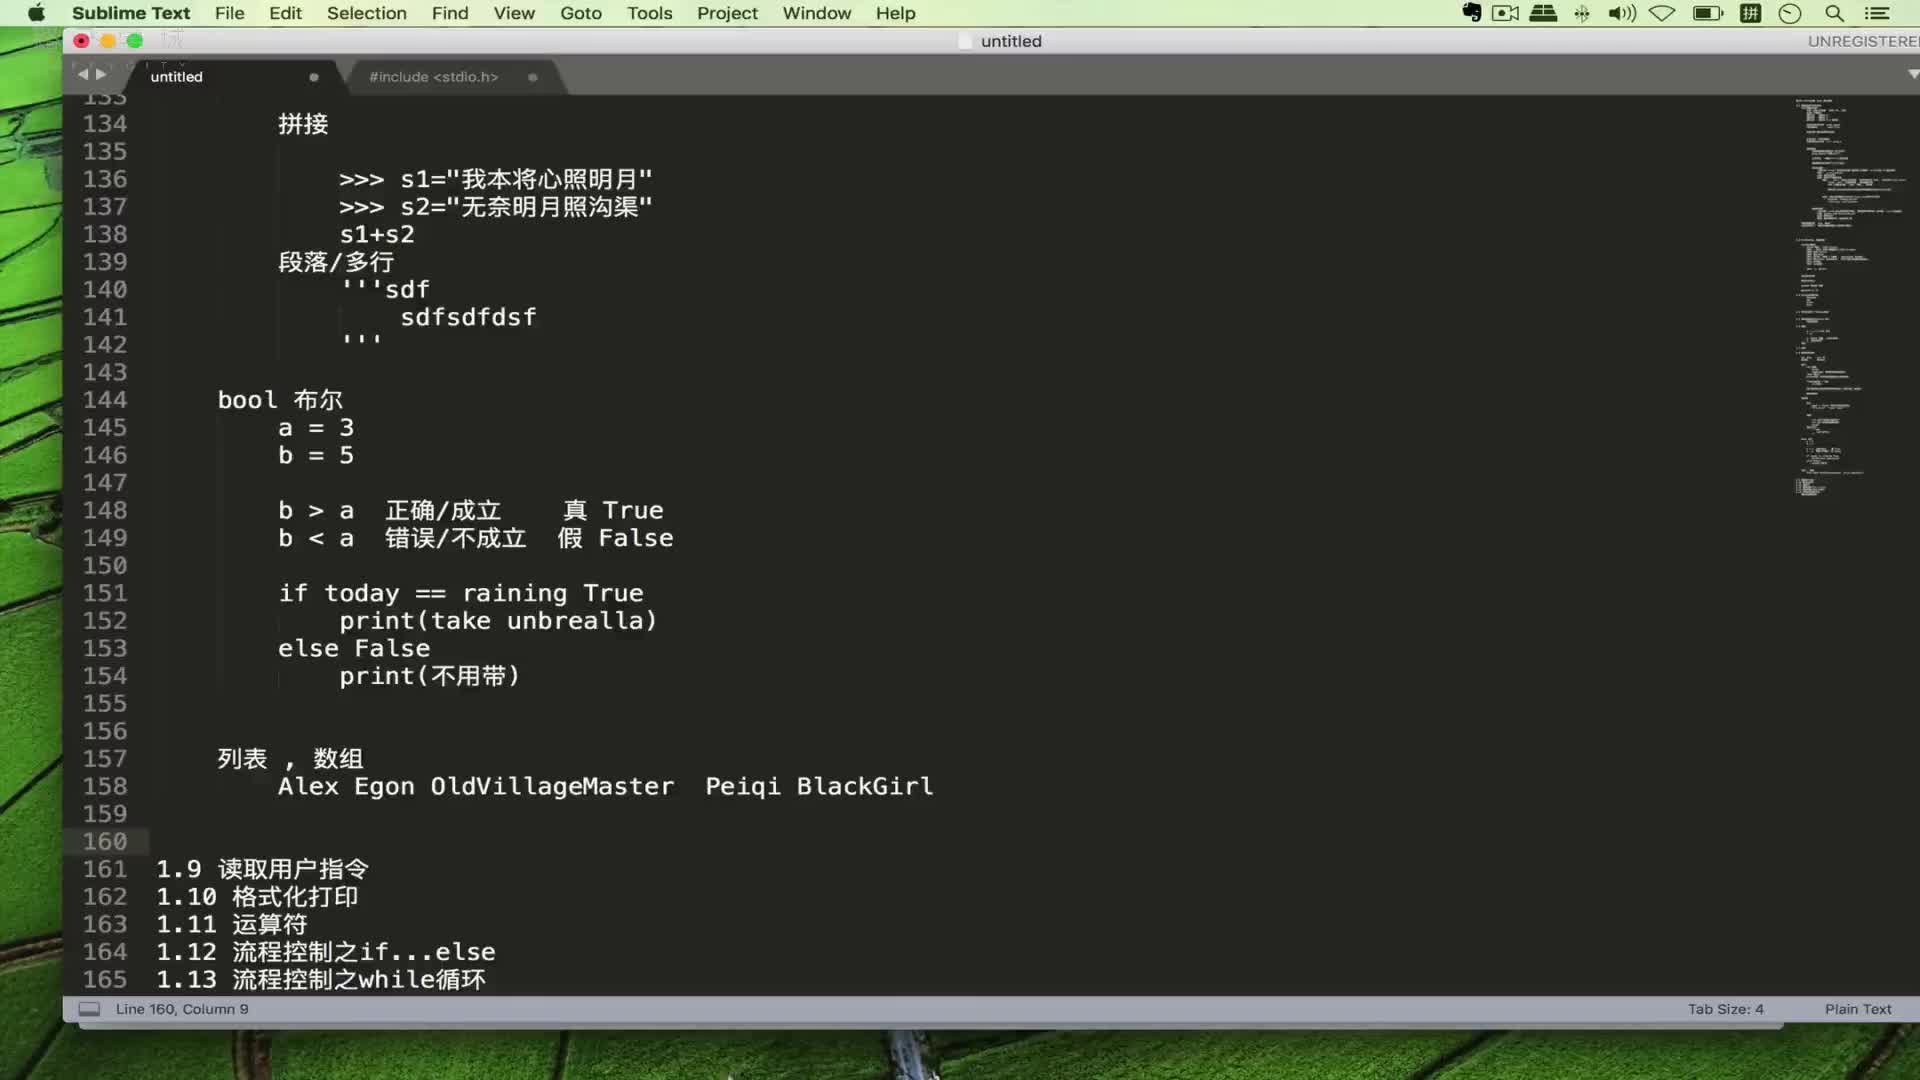1920x1080 pixels.
Task: Click the line '1.13 流程控制之while循环'
Action: coord(321,980)
